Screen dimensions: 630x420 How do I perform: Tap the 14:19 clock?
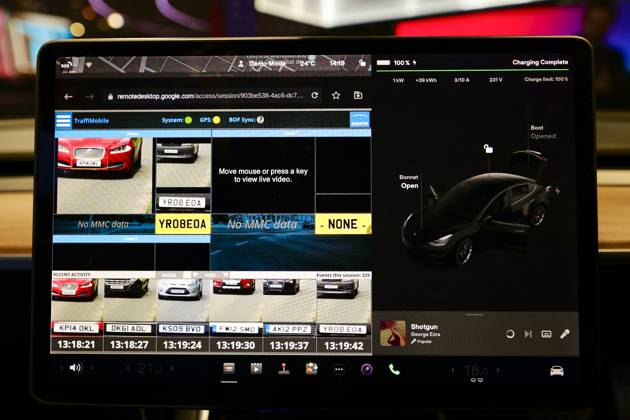click(x=337, y=63)
